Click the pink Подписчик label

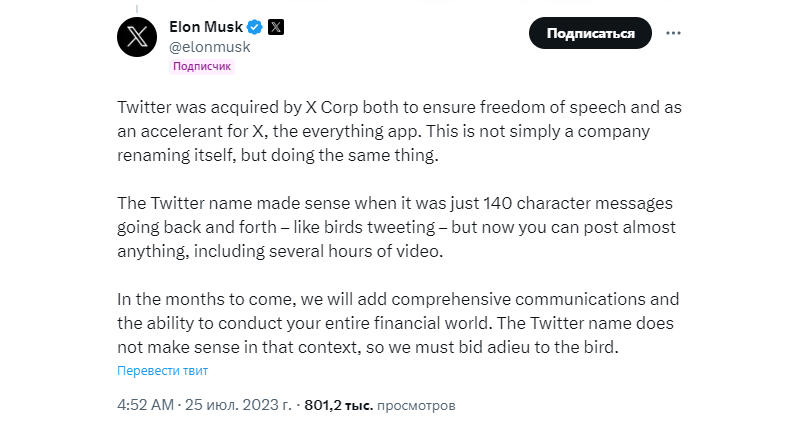201,66
